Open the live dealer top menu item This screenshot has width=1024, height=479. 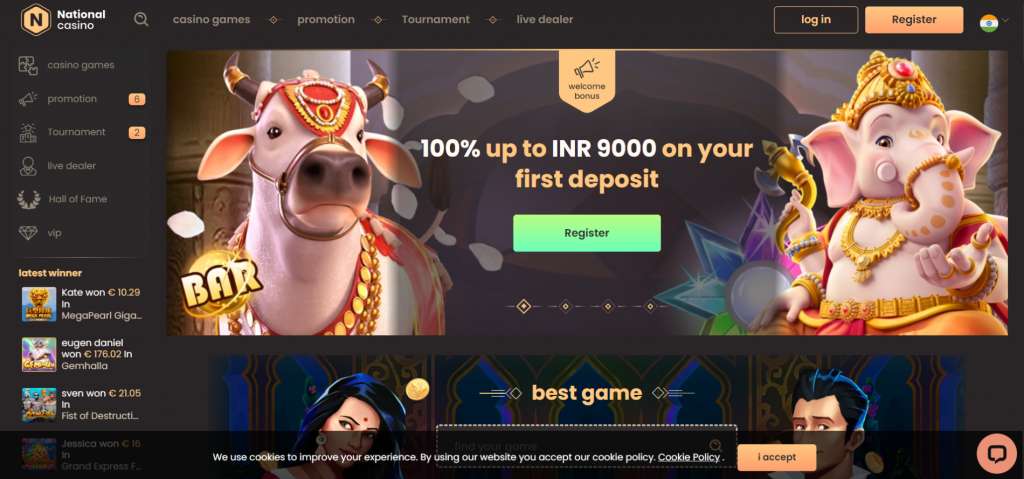click(545, 20)
